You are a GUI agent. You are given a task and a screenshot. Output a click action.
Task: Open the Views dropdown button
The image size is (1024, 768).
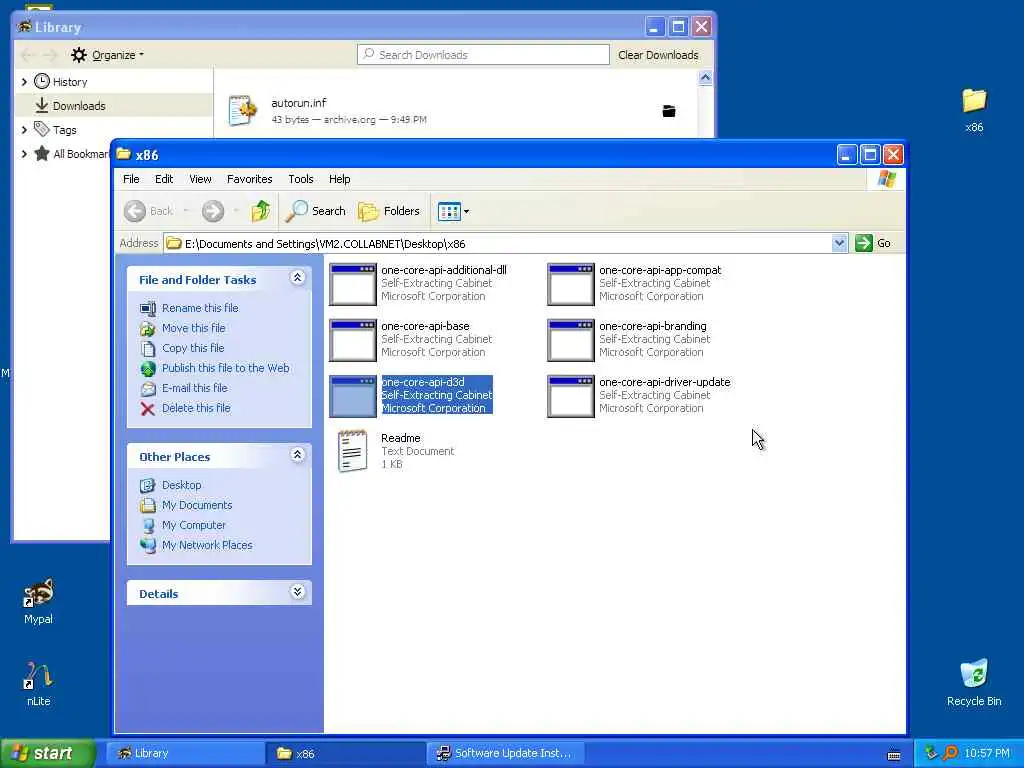[453, 211]
